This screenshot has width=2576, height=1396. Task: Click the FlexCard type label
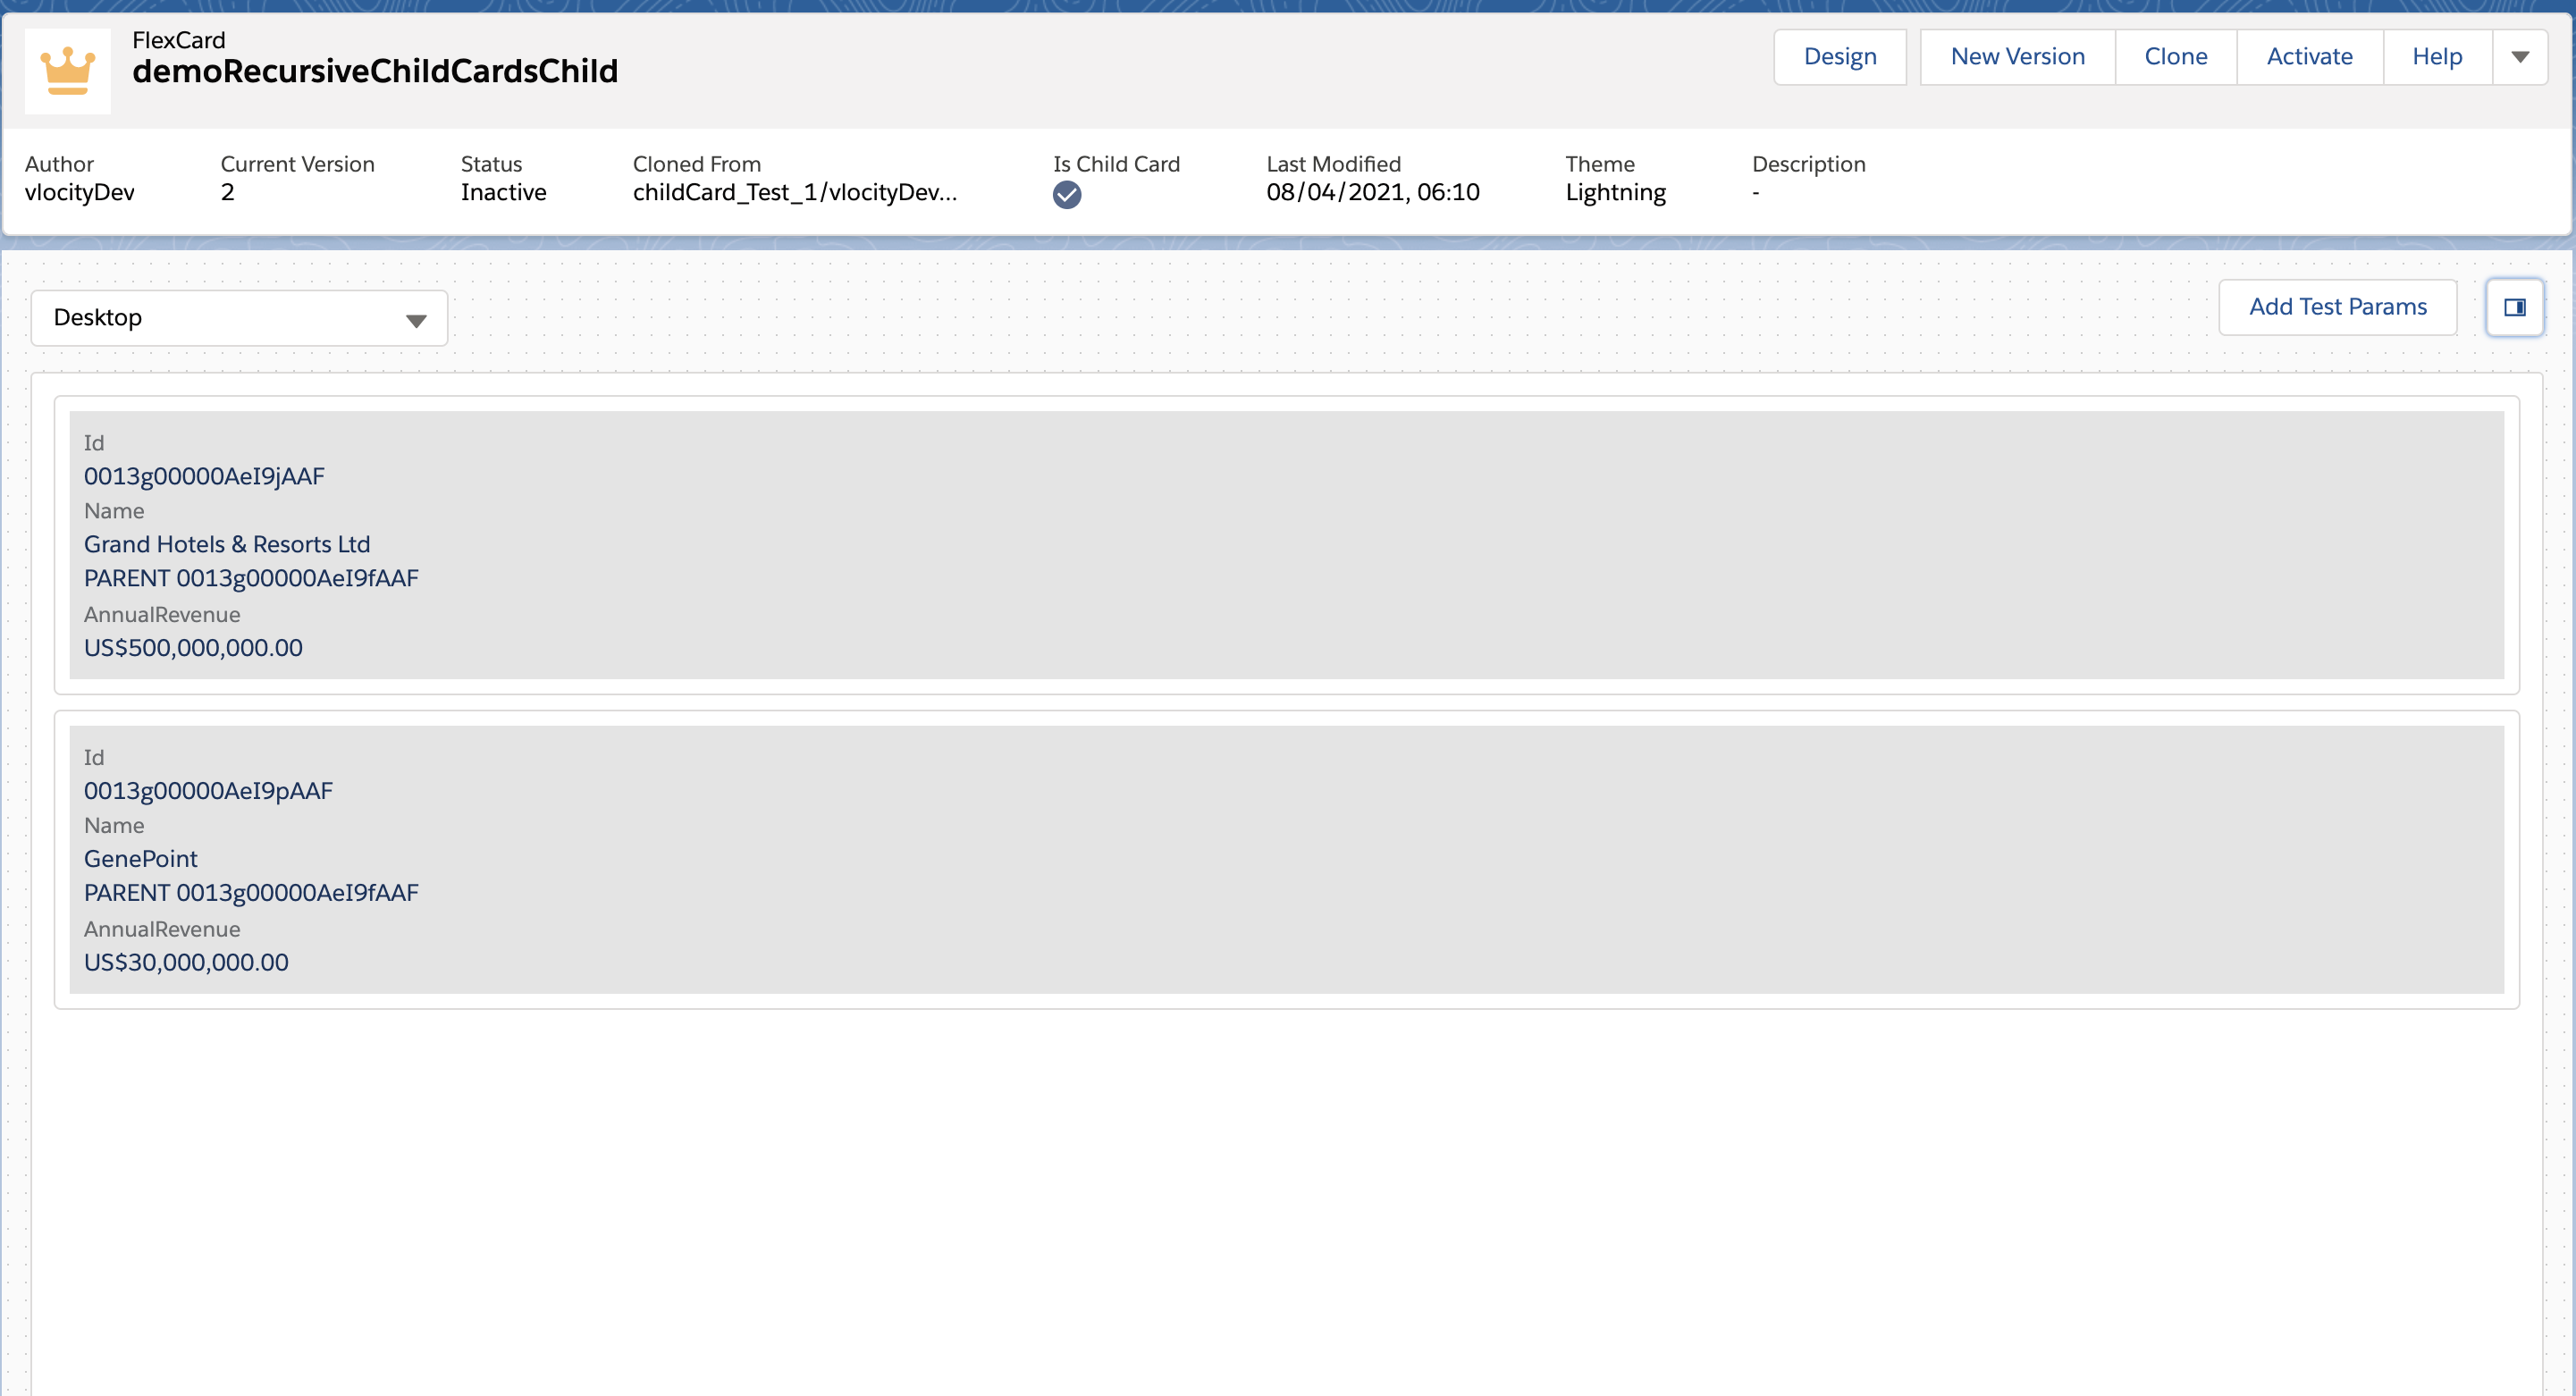(179, 40)
